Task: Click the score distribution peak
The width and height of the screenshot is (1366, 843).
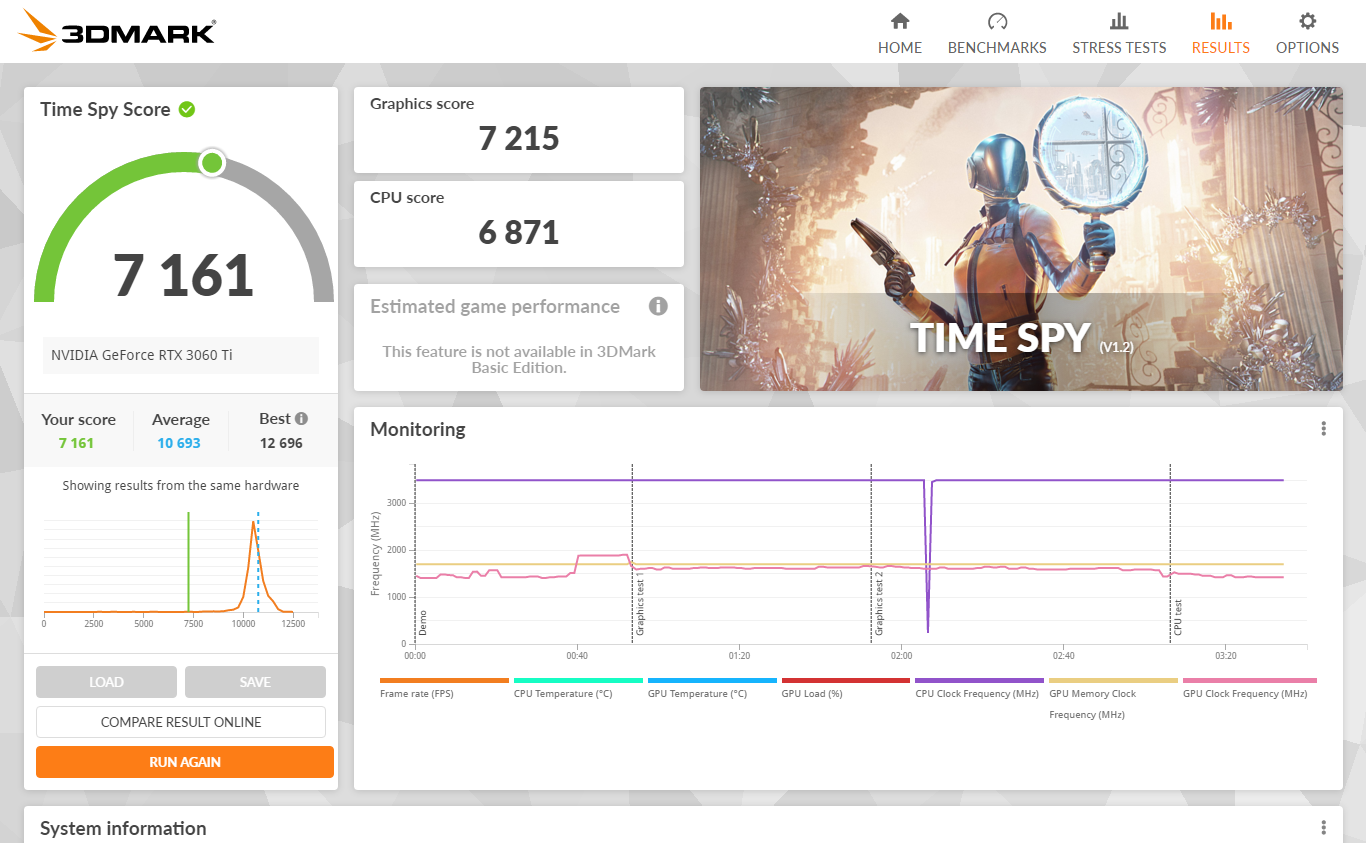Action: (x=253, y=524)
